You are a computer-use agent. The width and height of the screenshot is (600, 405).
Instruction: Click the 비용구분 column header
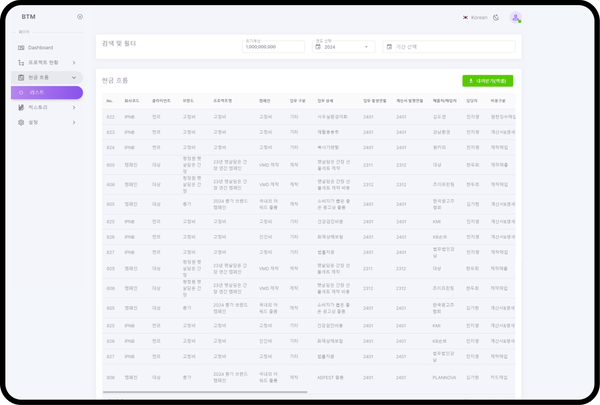[x=498, y=101]
